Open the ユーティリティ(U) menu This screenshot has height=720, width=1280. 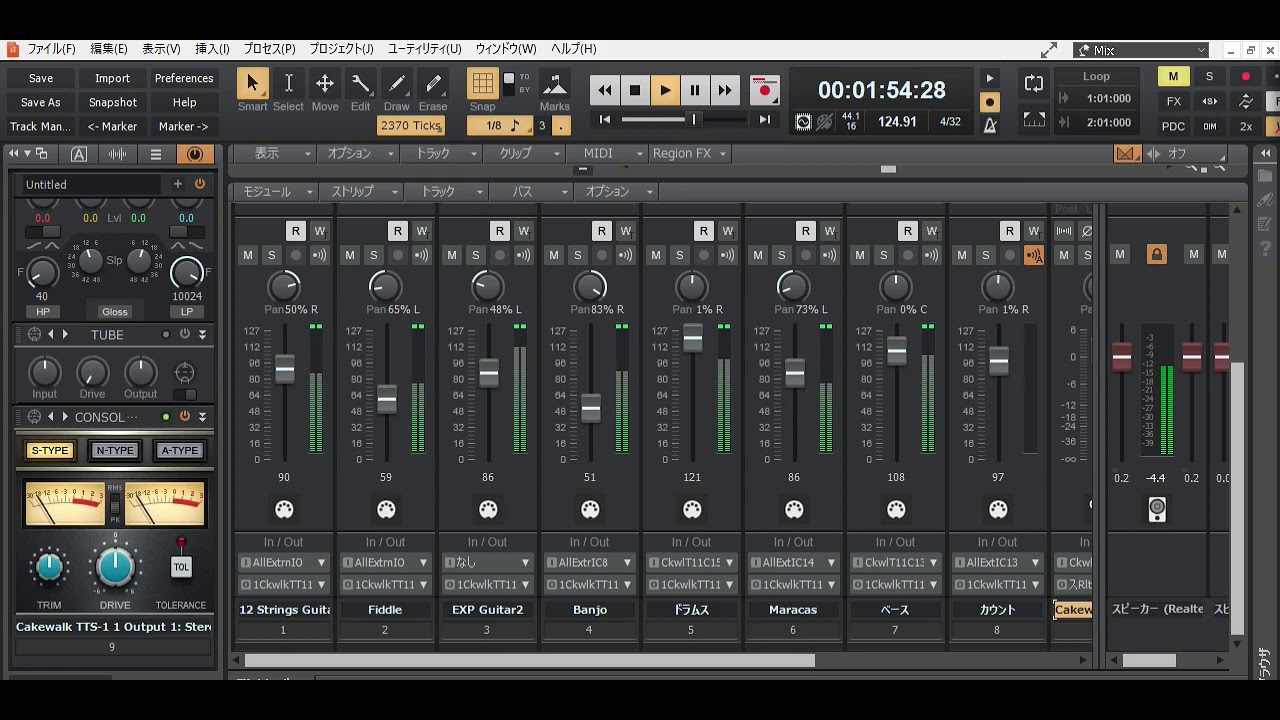tap(425, 49)
